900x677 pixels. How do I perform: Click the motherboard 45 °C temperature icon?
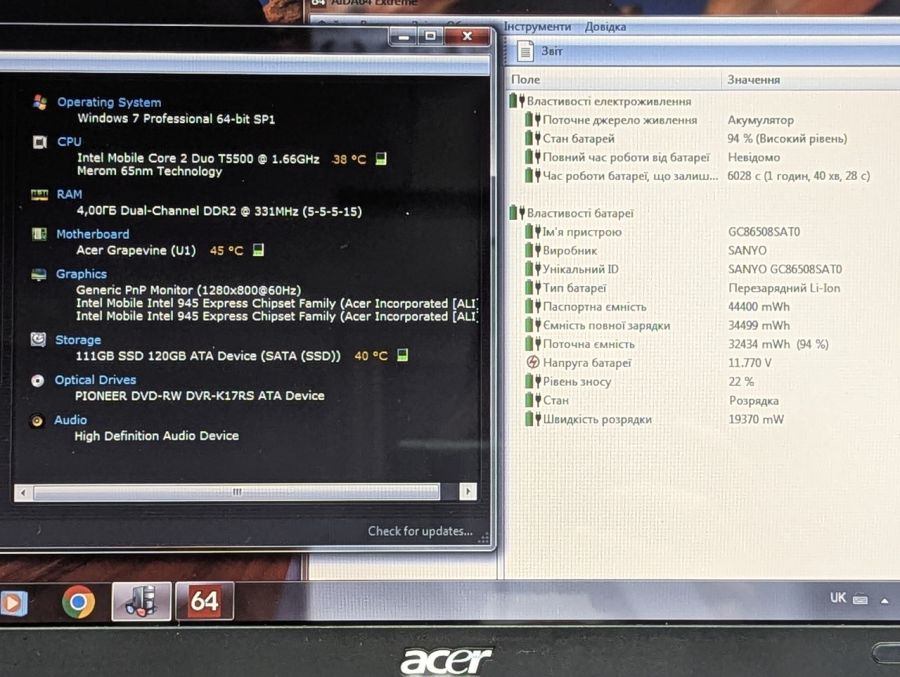coord(258,250)
